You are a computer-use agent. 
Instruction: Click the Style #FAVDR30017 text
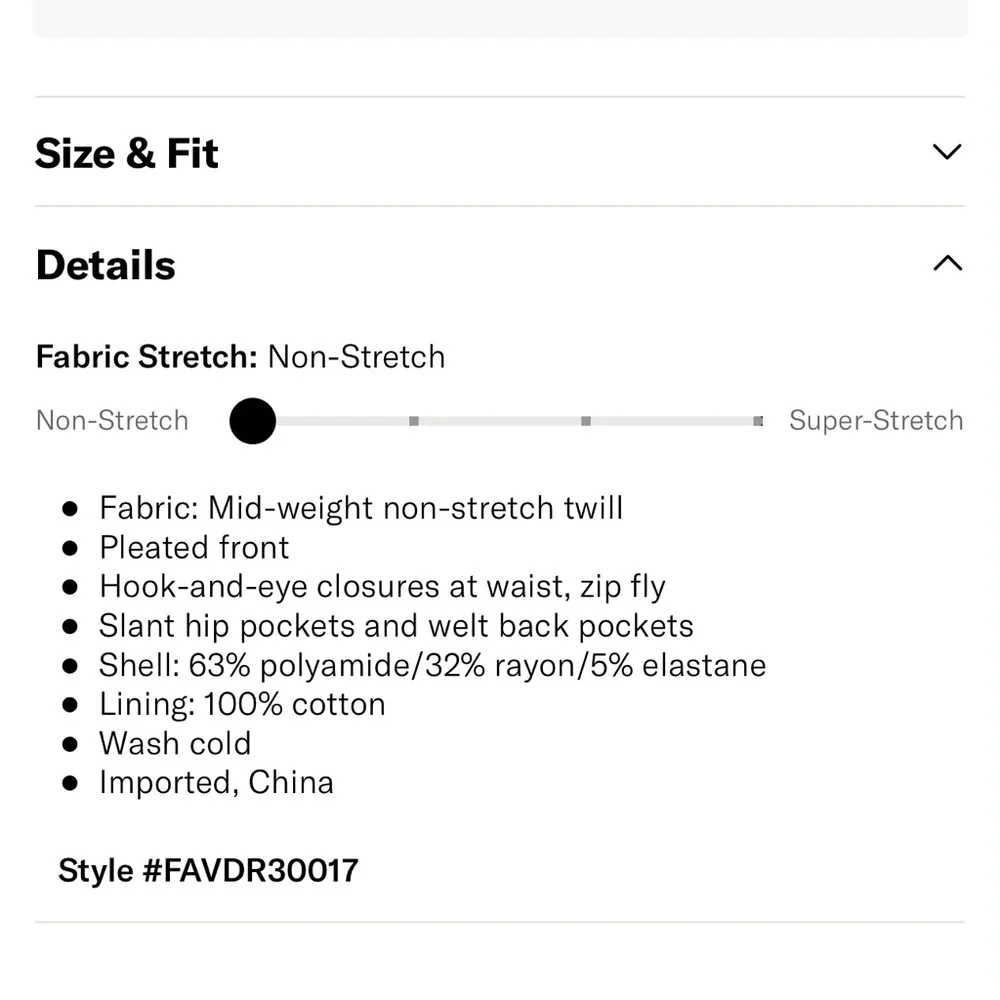pos(208,870)
